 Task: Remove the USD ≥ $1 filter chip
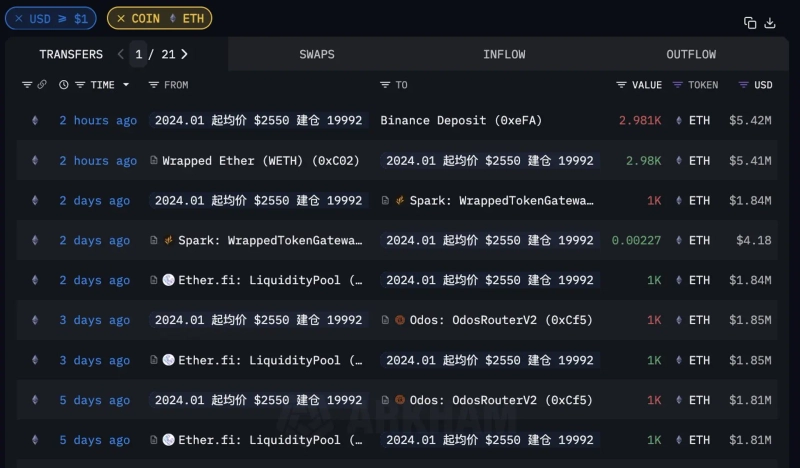click(x=19, y=19)
